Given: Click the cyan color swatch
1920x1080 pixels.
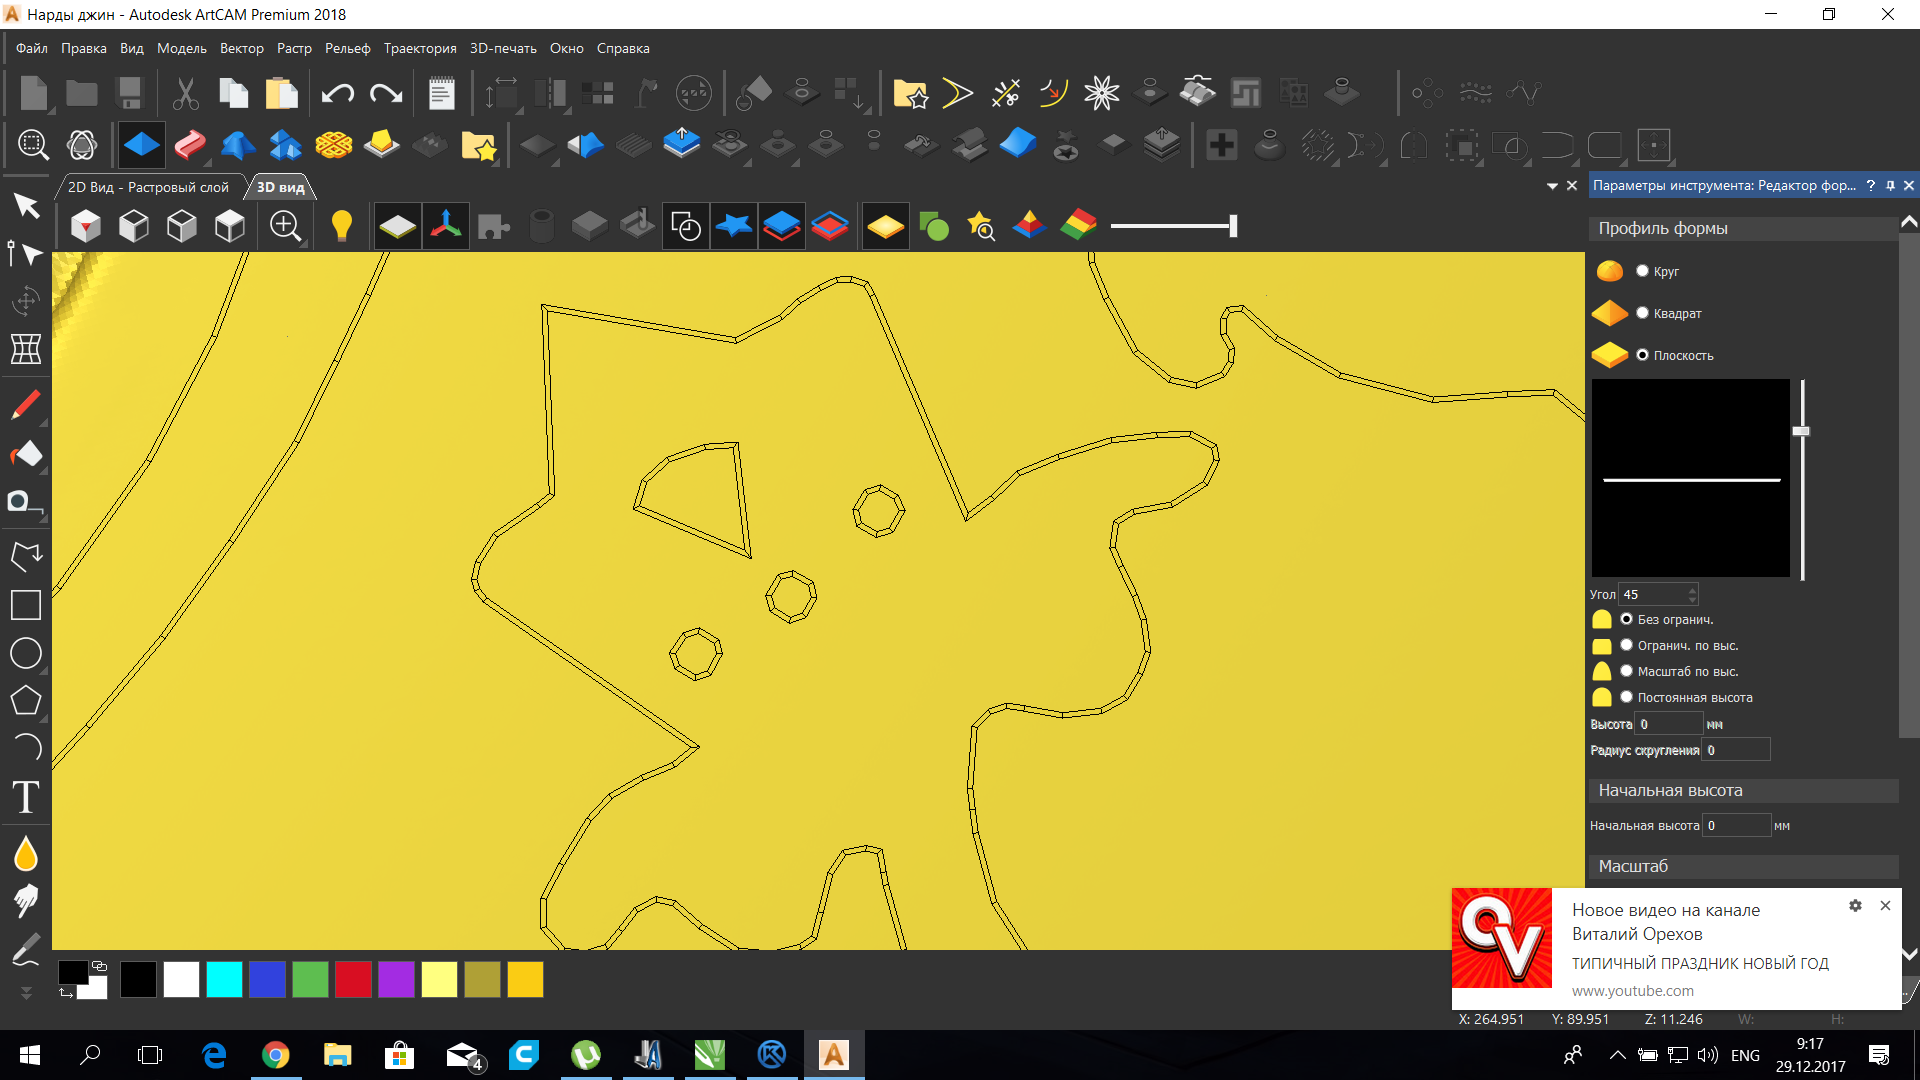Looking at the screenshot, I should tap(224, 979).
